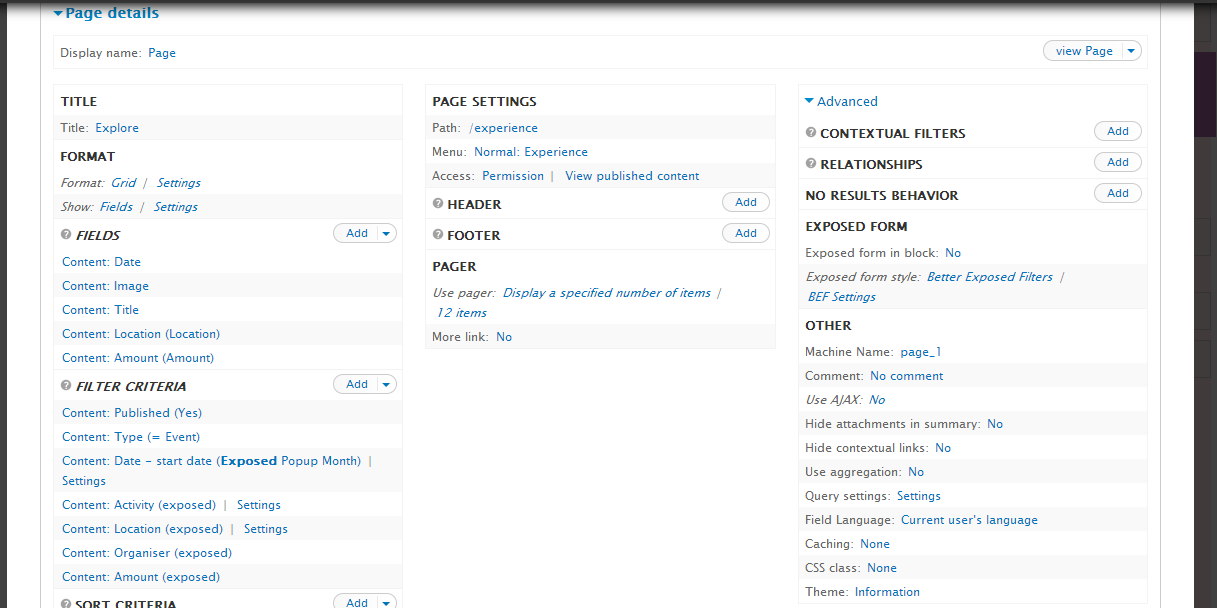The image size is (1217, 608).
Task: Edit Content: Organiser (exposed) filter
Action: (x=147, y=553)
